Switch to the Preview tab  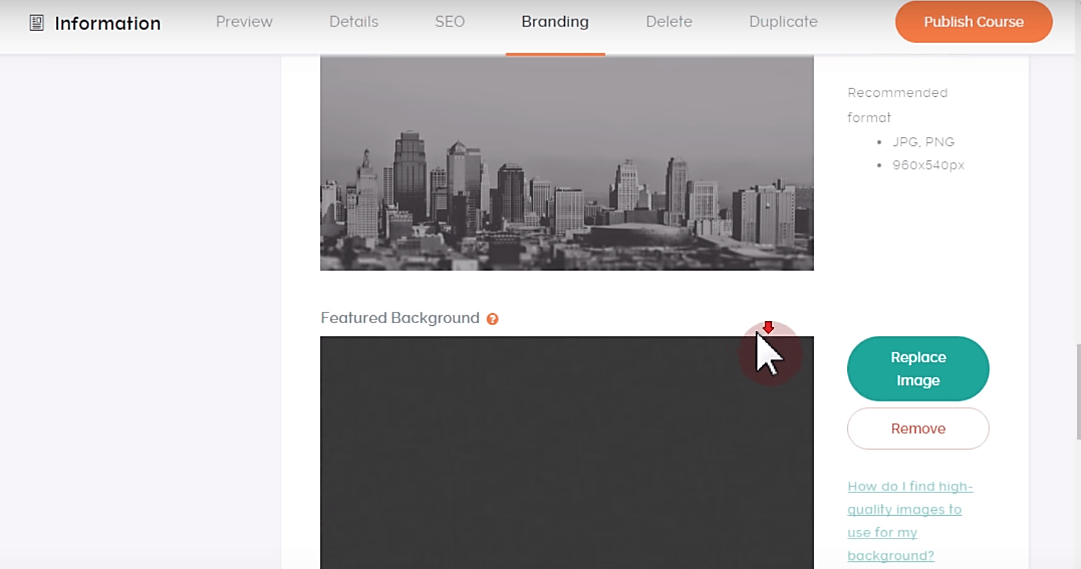pos(244,22)
